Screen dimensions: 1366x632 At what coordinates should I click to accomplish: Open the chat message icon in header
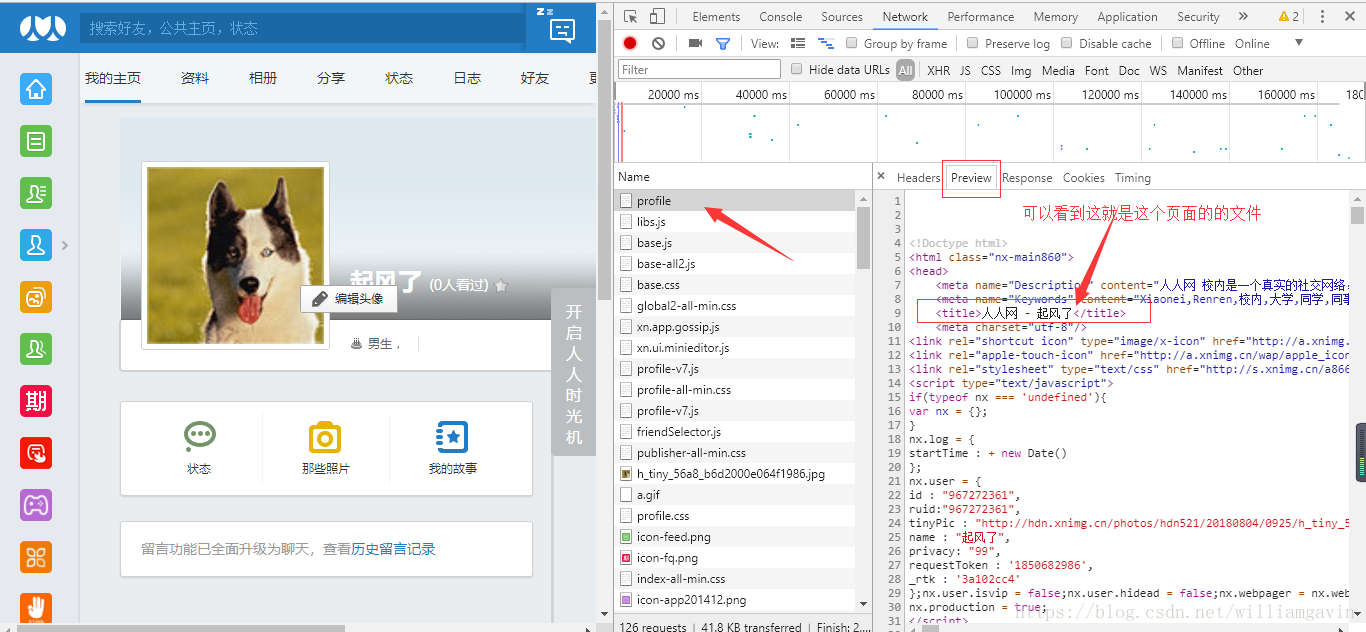[x=563, y=29]
